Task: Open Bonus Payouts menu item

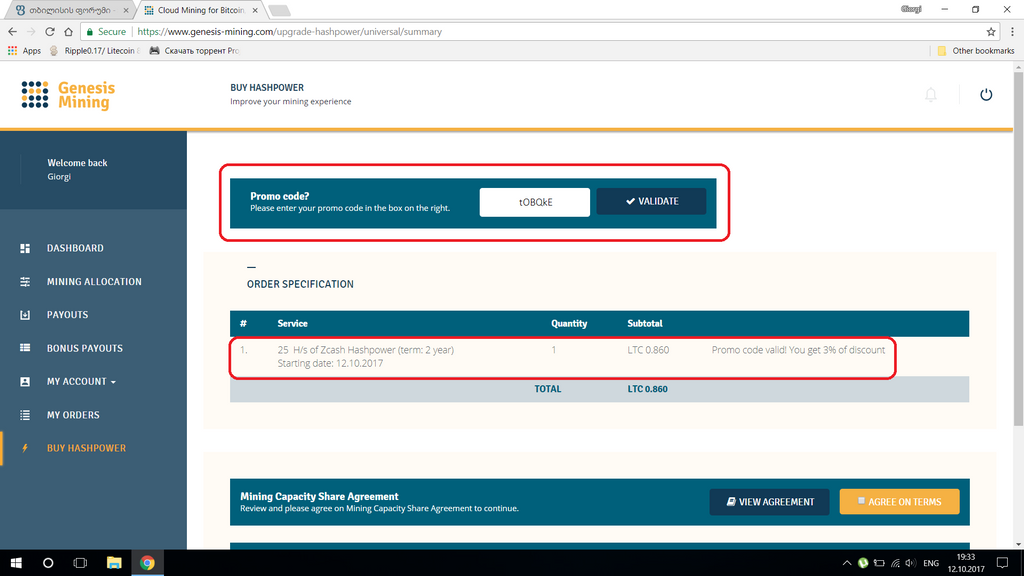Action: [x=85, y=348]
